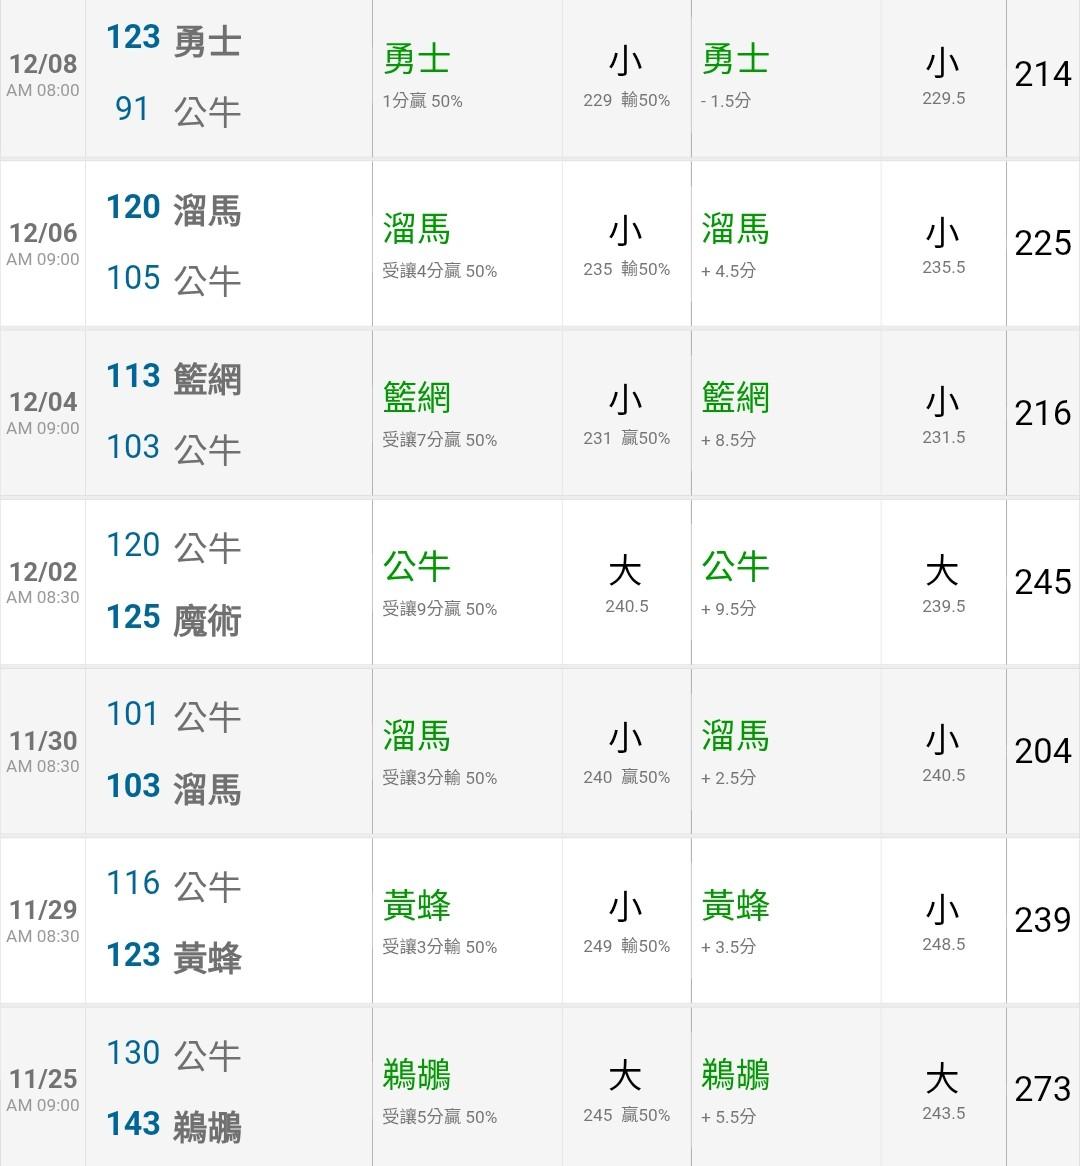Click the 12/08 game date cell
The height and width of the screenshot is (1166, 1080).
43,75
